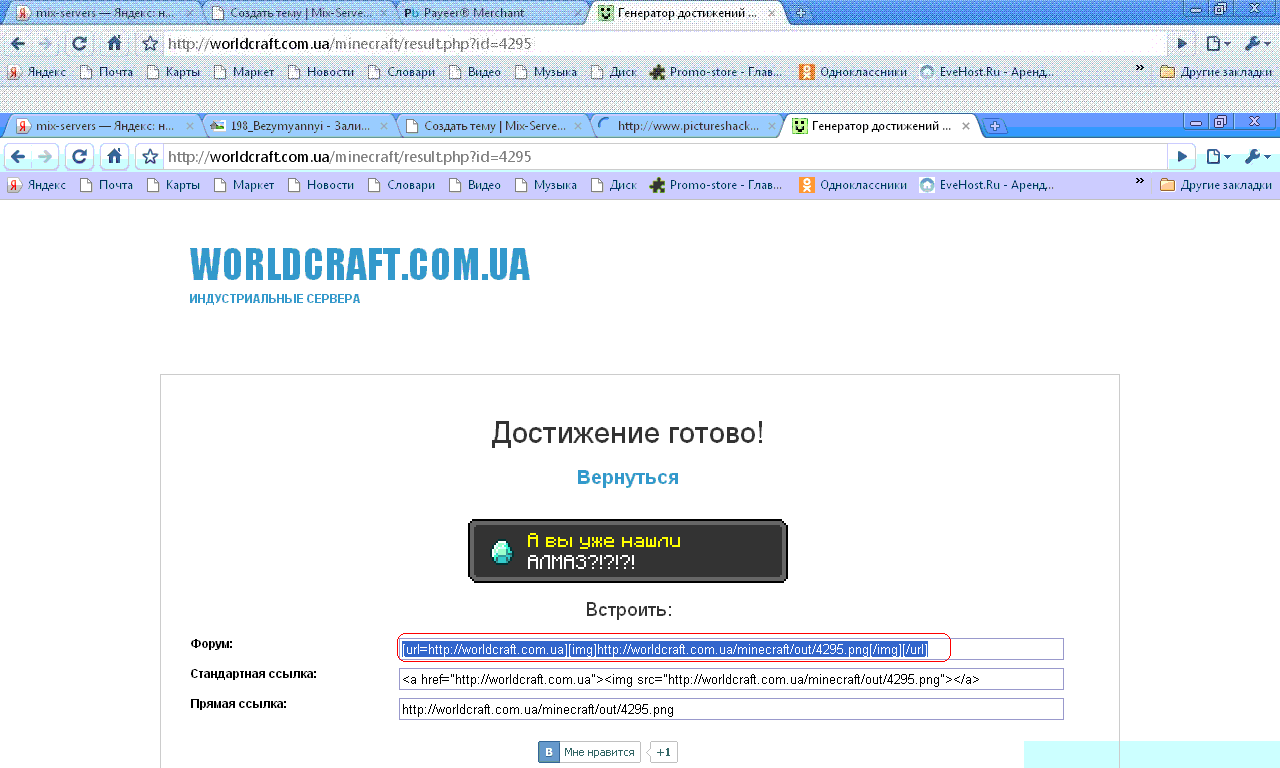This screenshot has height=768, width=1280.
Task: Open Promo-store bookmark in the upper bookmarks bar
Action: click(x=717, y=72)
